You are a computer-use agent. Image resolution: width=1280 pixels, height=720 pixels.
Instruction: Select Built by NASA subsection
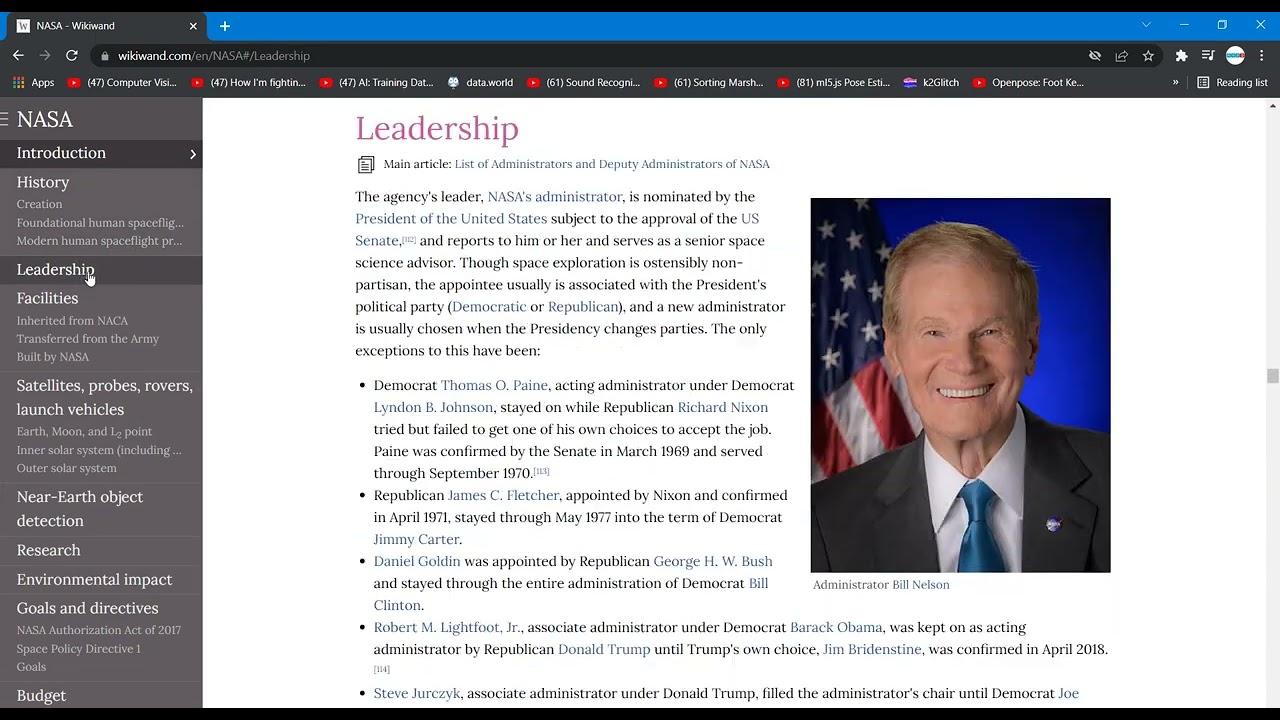pos(53,357)
